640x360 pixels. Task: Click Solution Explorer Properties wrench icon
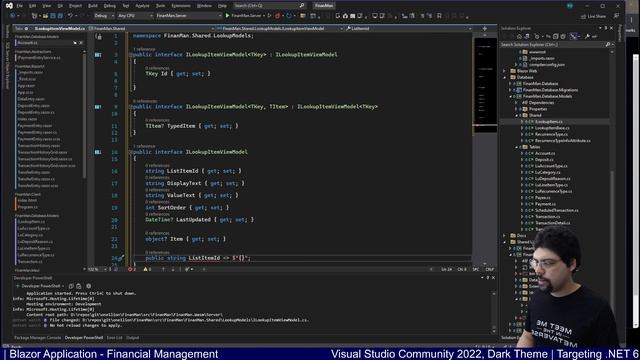point(587,36)
